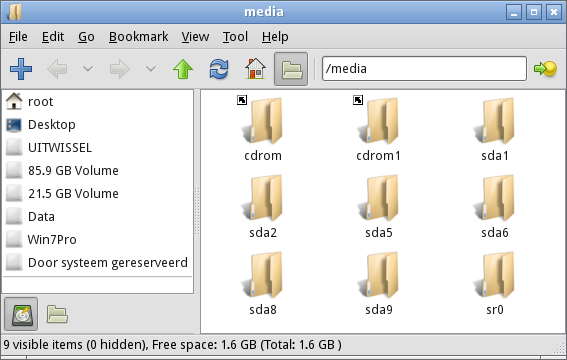Click the file manager title bar icon

[14, 12]
